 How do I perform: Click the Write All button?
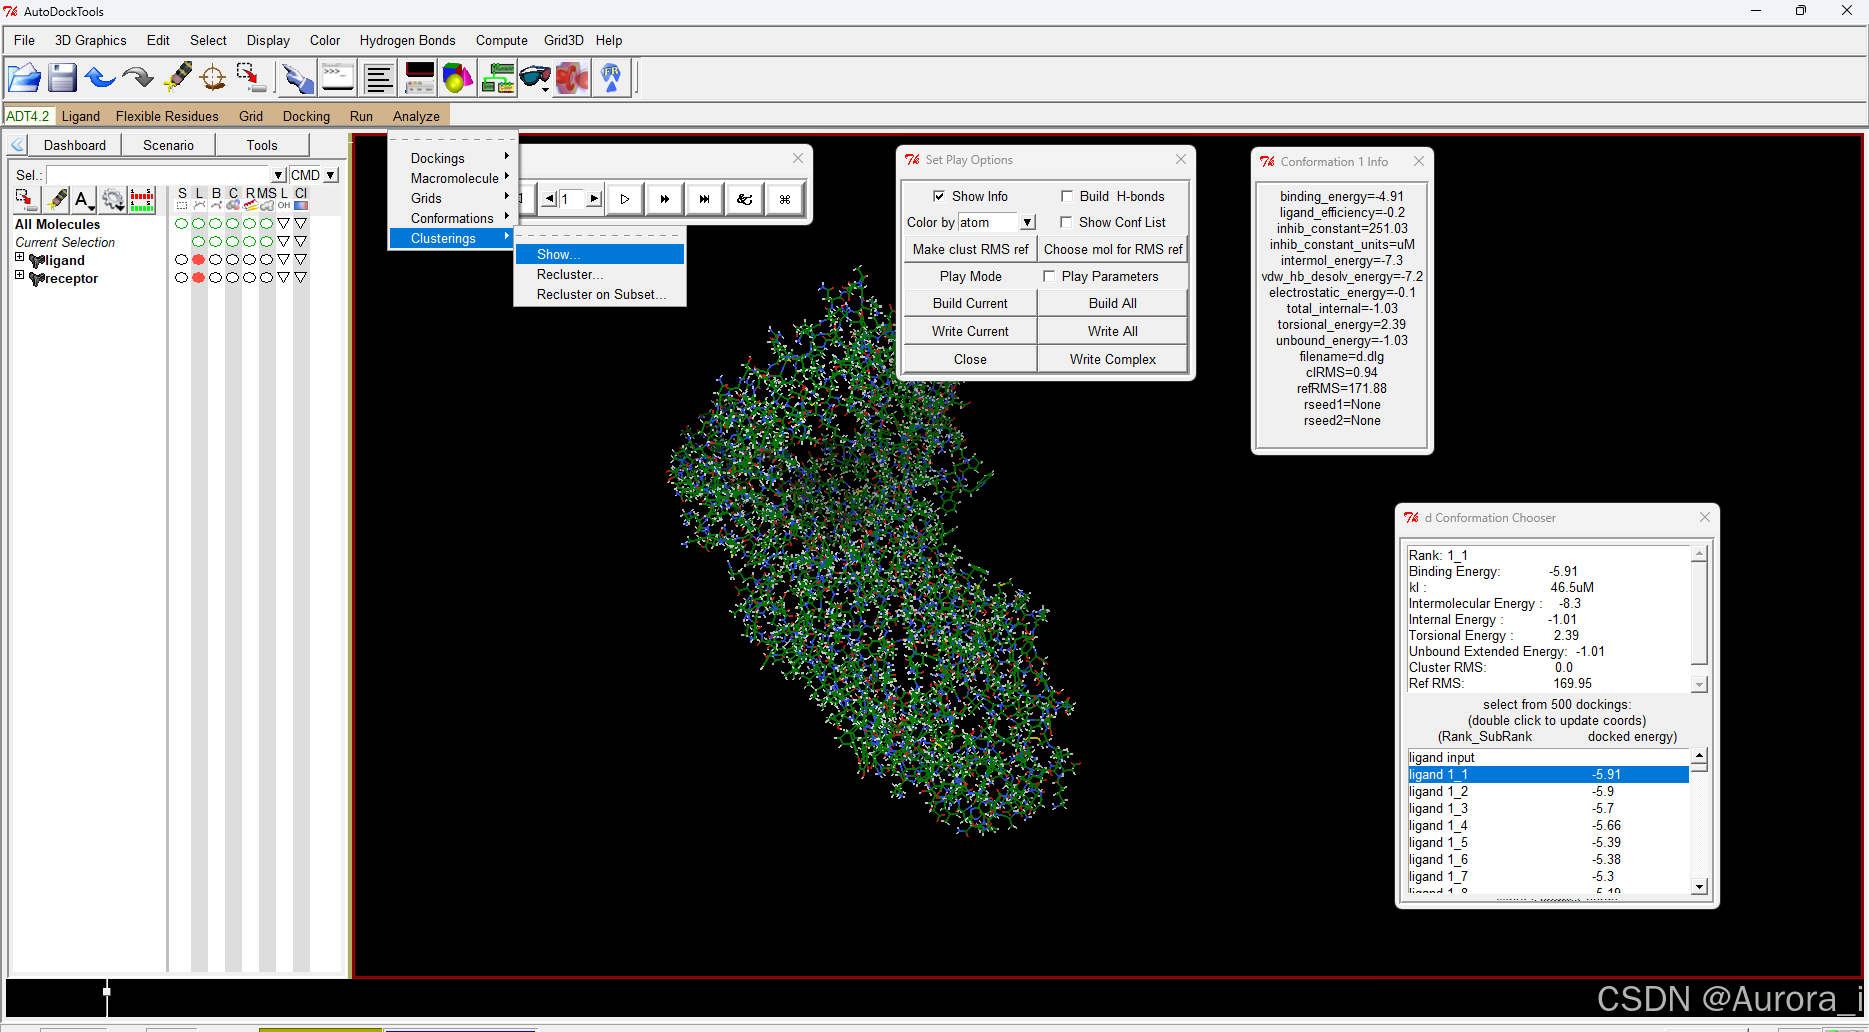[x=1112, y=331]
